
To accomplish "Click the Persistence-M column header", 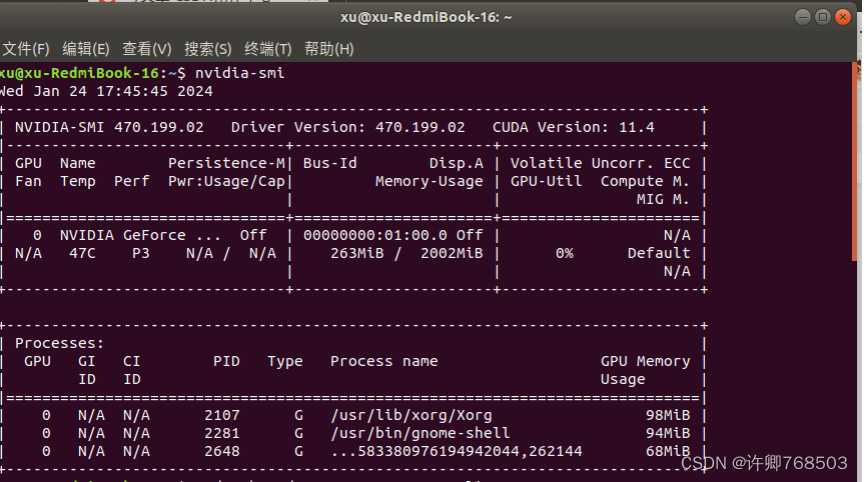I will pos(226,163).
